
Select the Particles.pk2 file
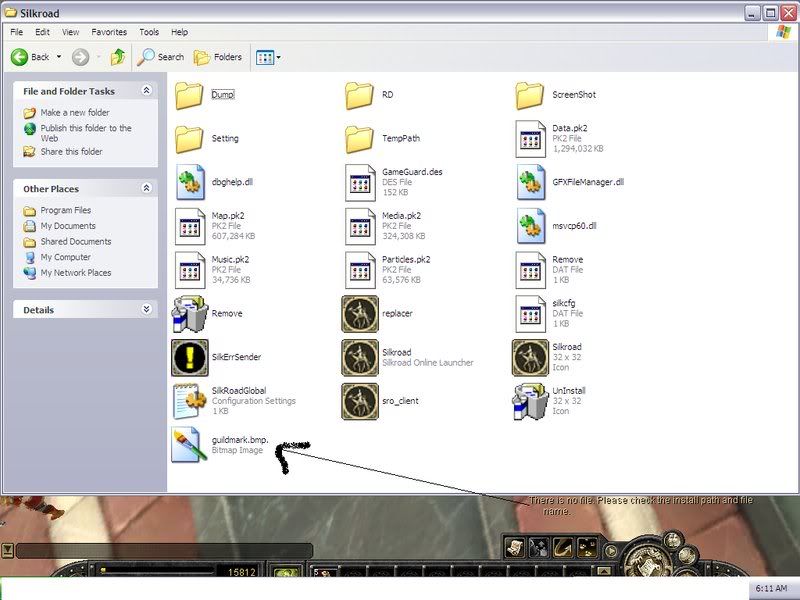(x=360, y=270)
